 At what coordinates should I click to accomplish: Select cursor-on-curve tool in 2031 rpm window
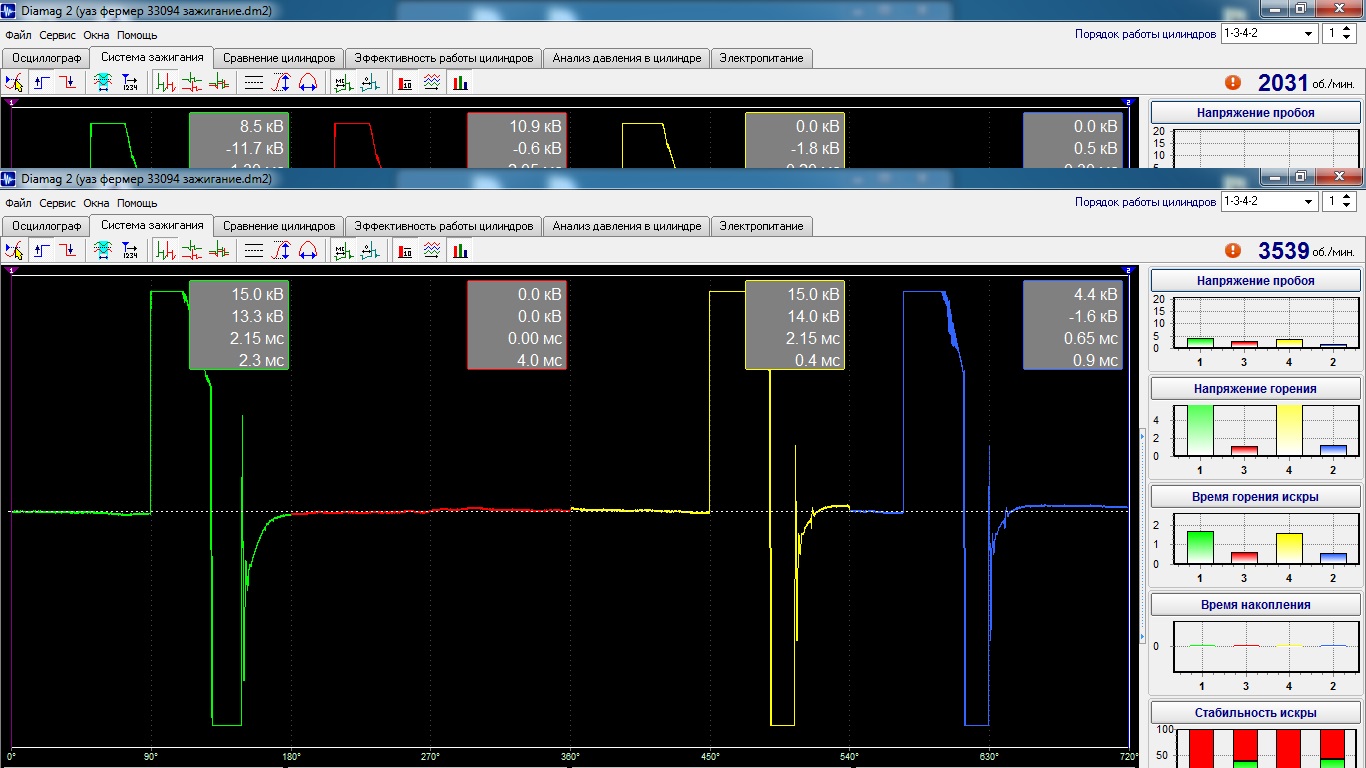pyautogui.click(x=14, y=82)
